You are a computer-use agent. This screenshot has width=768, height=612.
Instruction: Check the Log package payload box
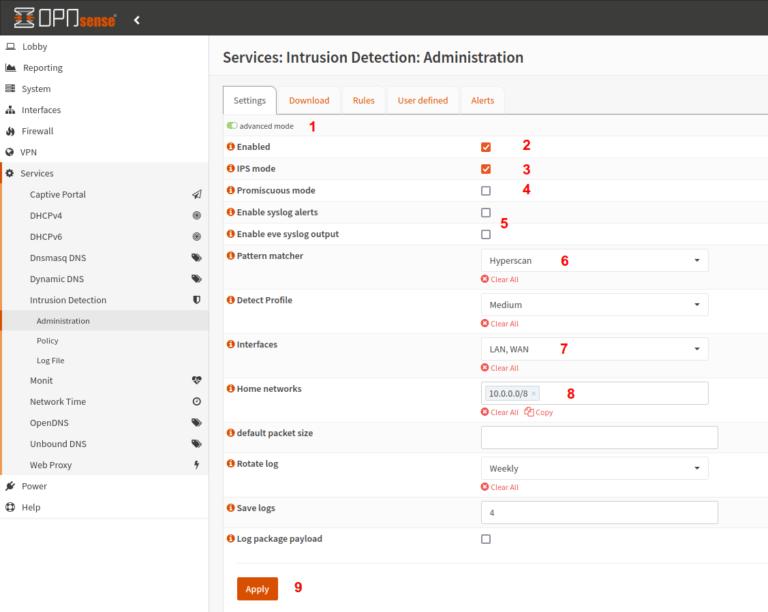coord(486,539)
